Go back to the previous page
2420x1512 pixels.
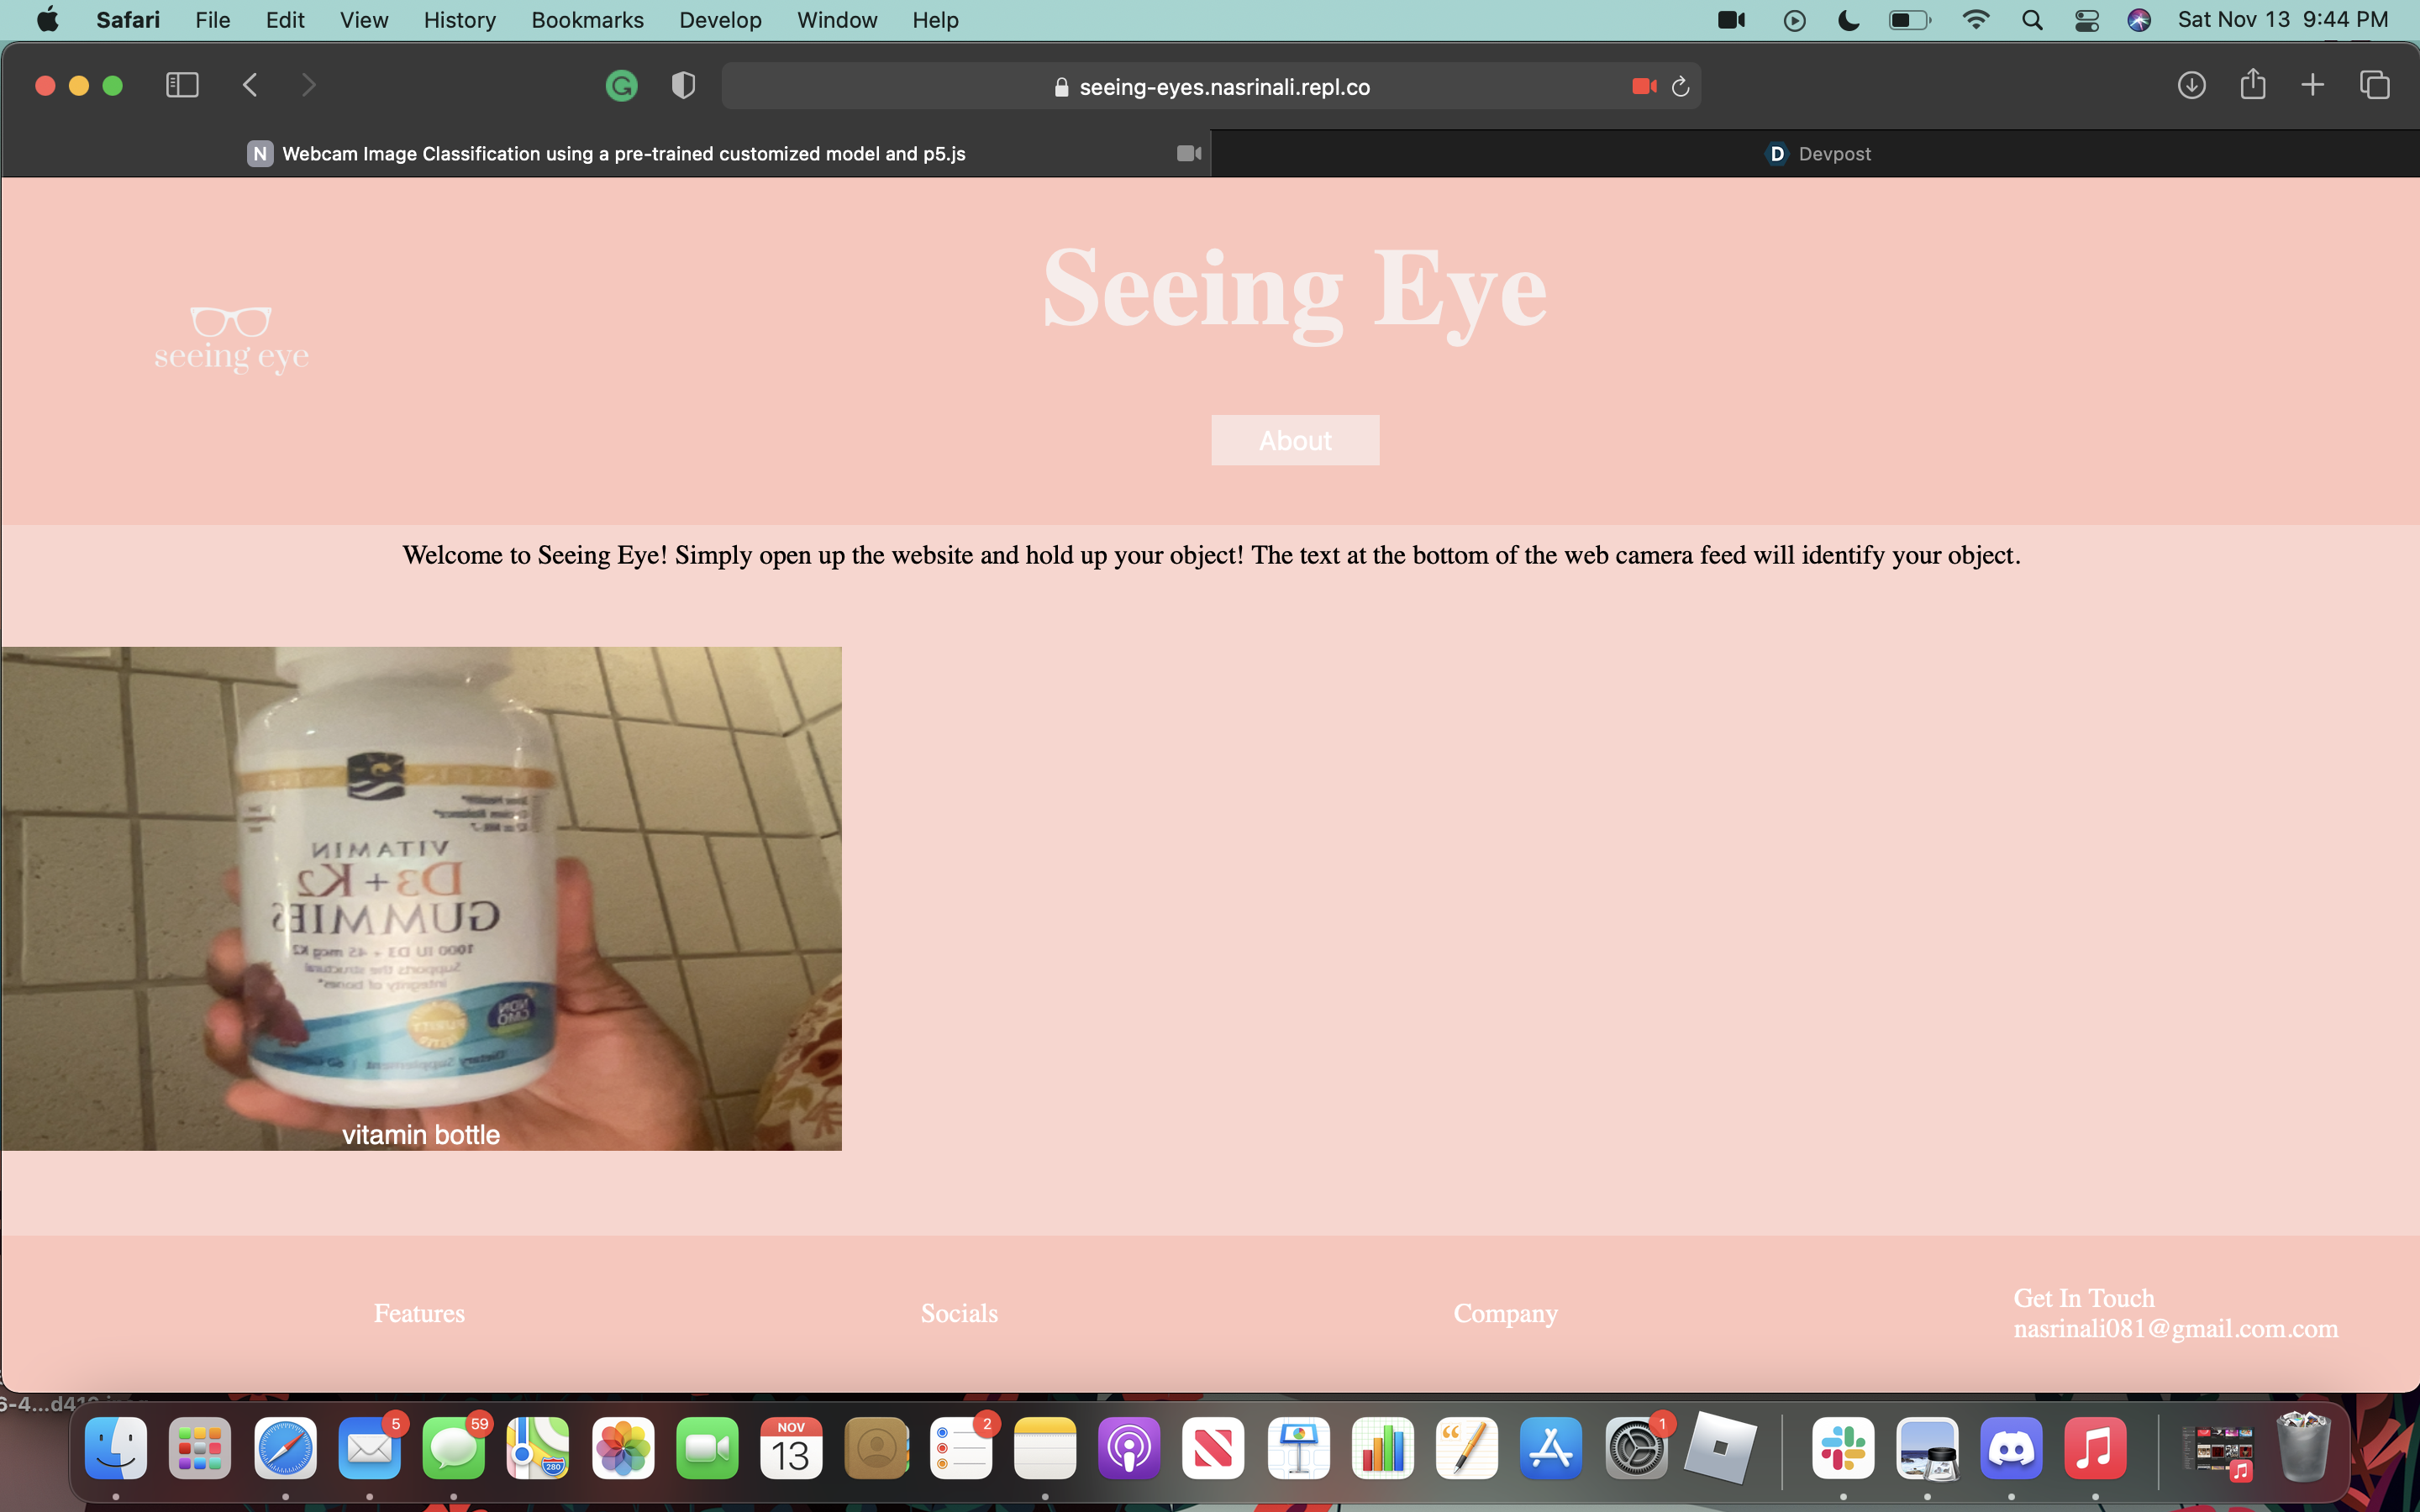pos(251,86)
